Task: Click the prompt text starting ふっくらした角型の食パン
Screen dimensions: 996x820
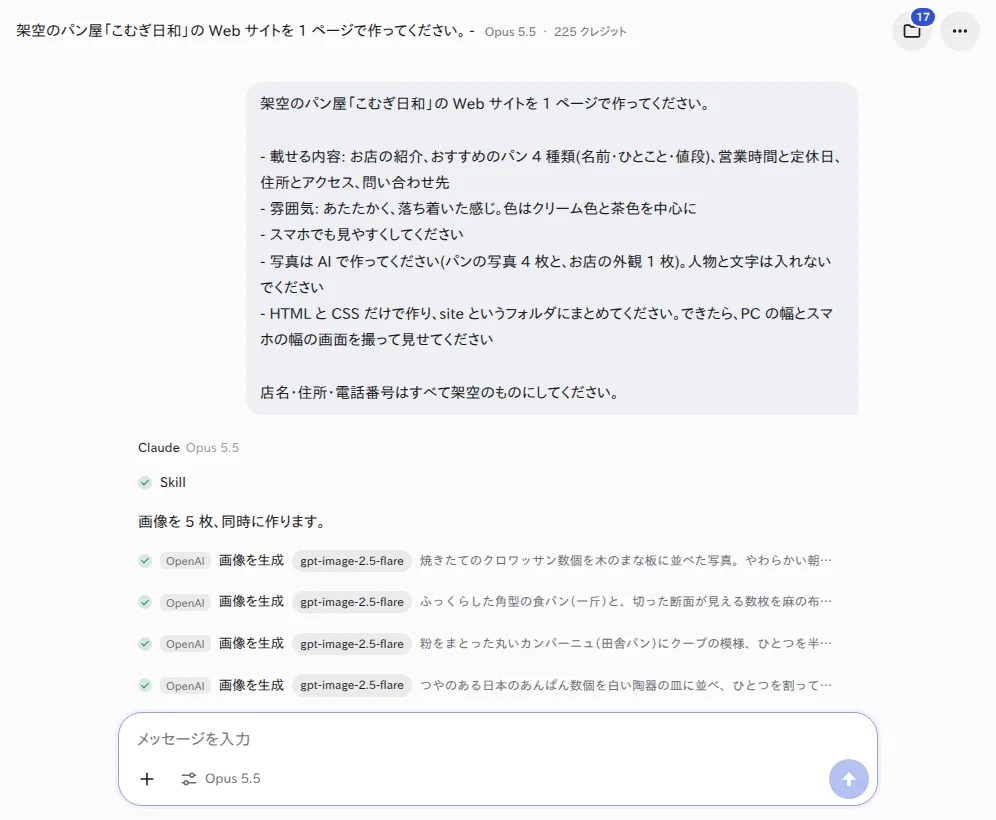Action: click(x=626, y=602)
